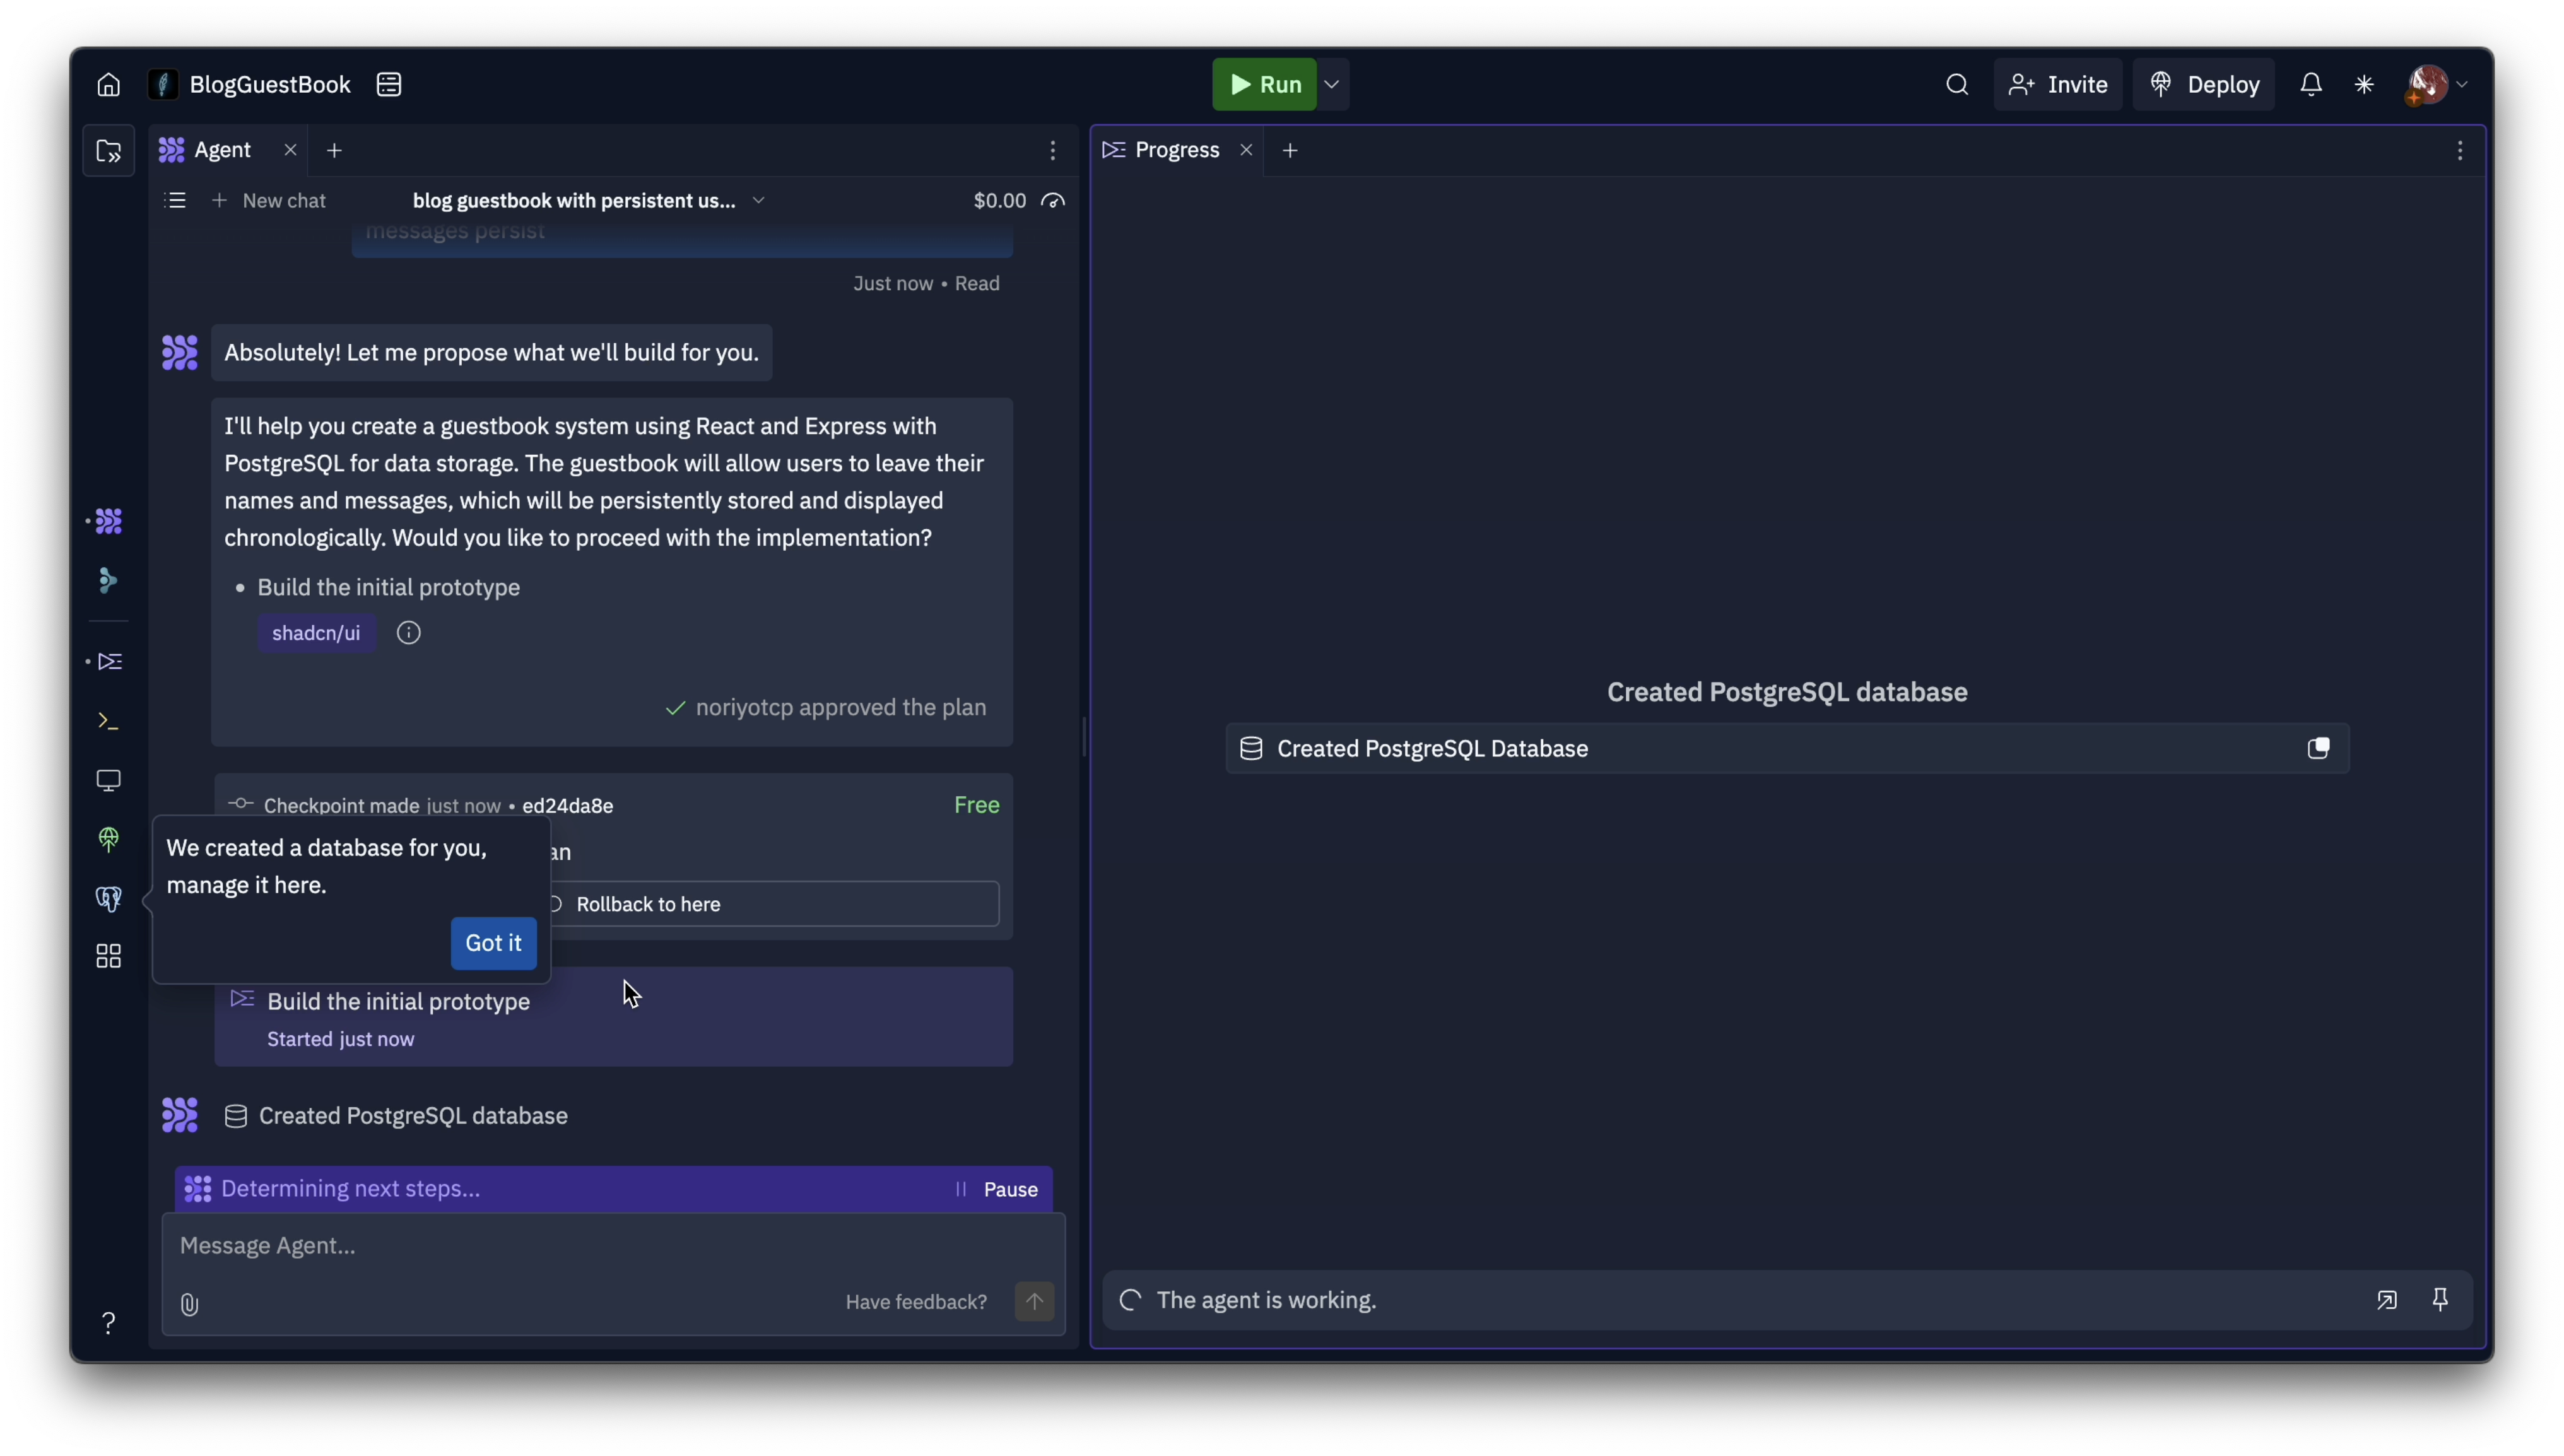Copy the Created PostgreSQL Database entry
The image size is (2564, 1456).
pos(2318,749)
